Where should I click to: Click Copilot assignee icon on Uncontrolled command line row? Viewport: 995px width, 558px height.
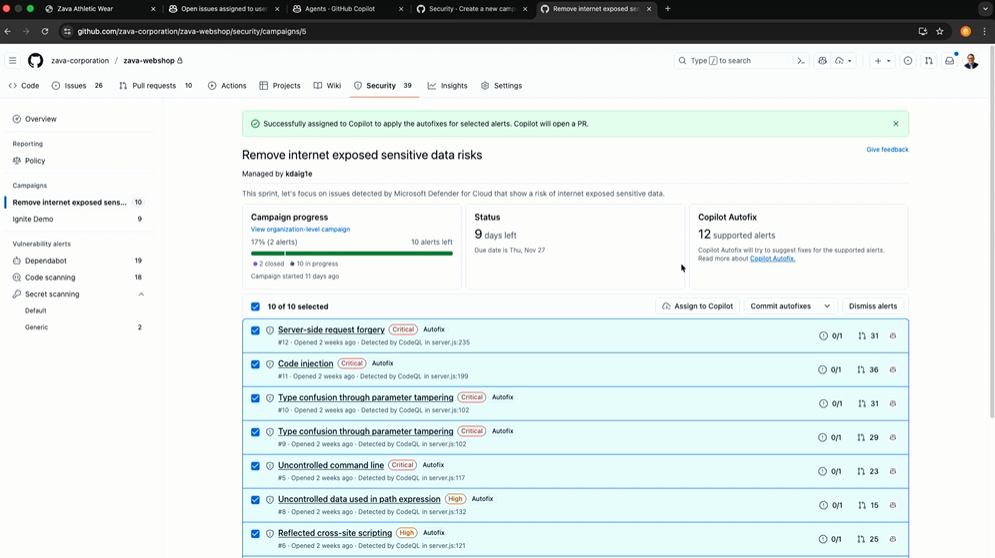click(893, 471)
